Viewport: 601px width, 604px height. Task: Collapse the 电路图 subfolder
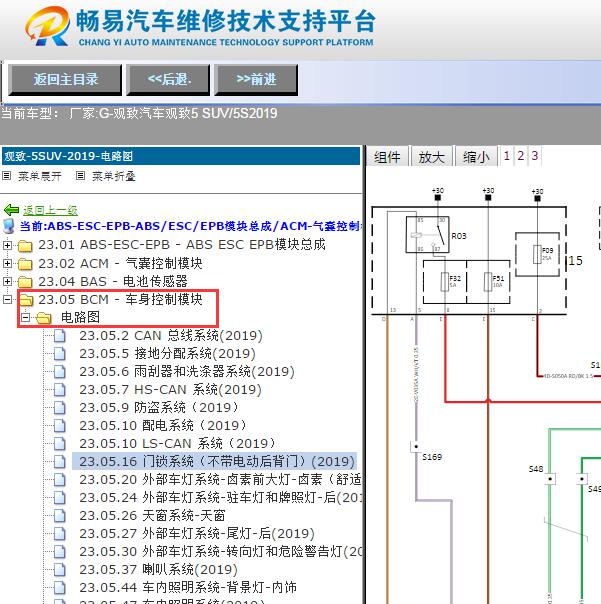[x=25, y=317]
